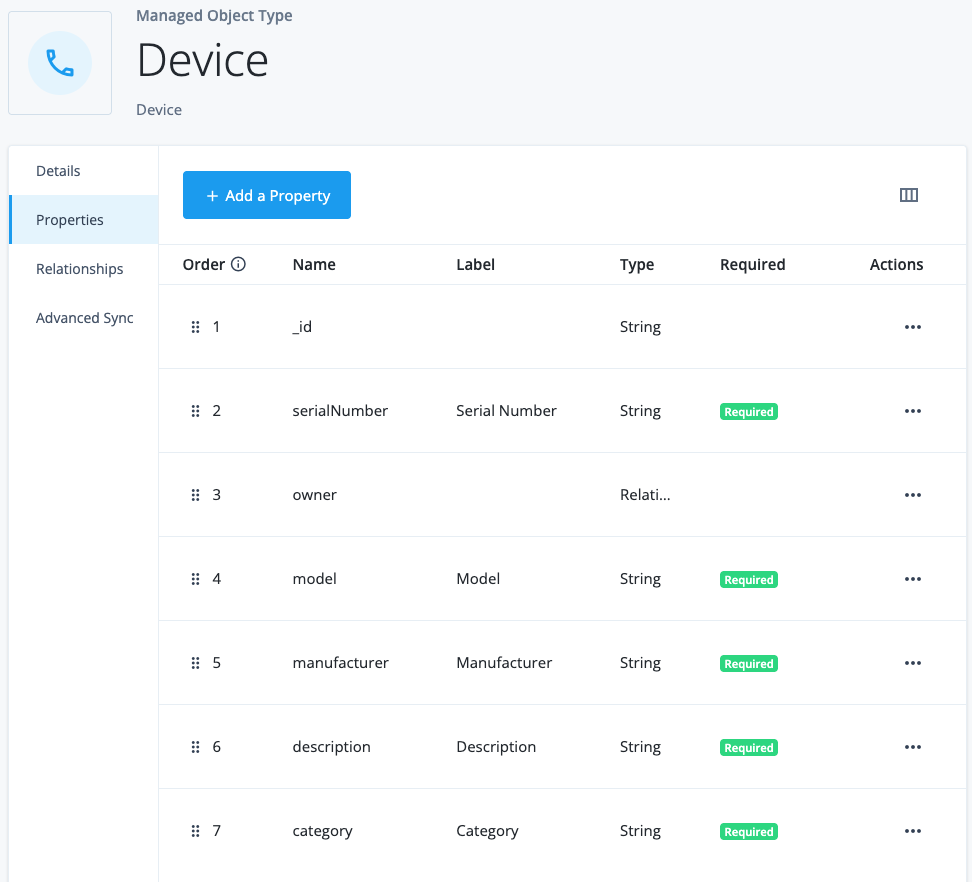Click the large Device title
The image size is (972, 882).
202,61
